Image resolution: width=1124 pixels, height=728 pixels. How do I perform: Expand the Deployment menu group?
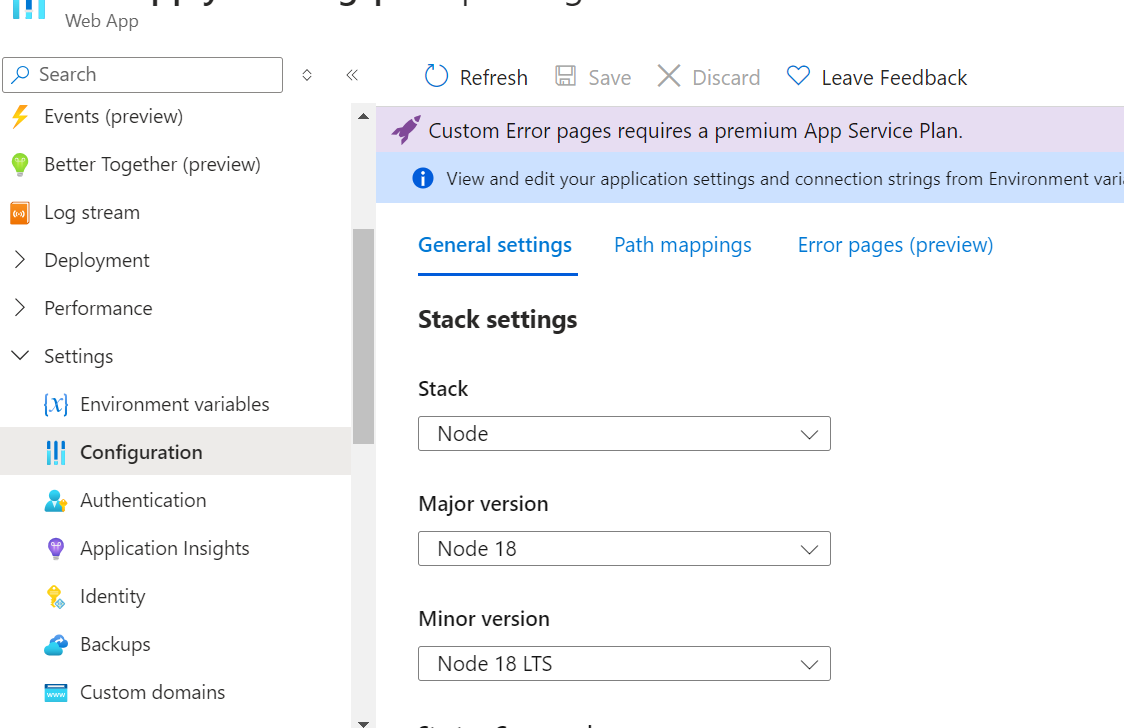pyautogui.click(x=21, y=260)
